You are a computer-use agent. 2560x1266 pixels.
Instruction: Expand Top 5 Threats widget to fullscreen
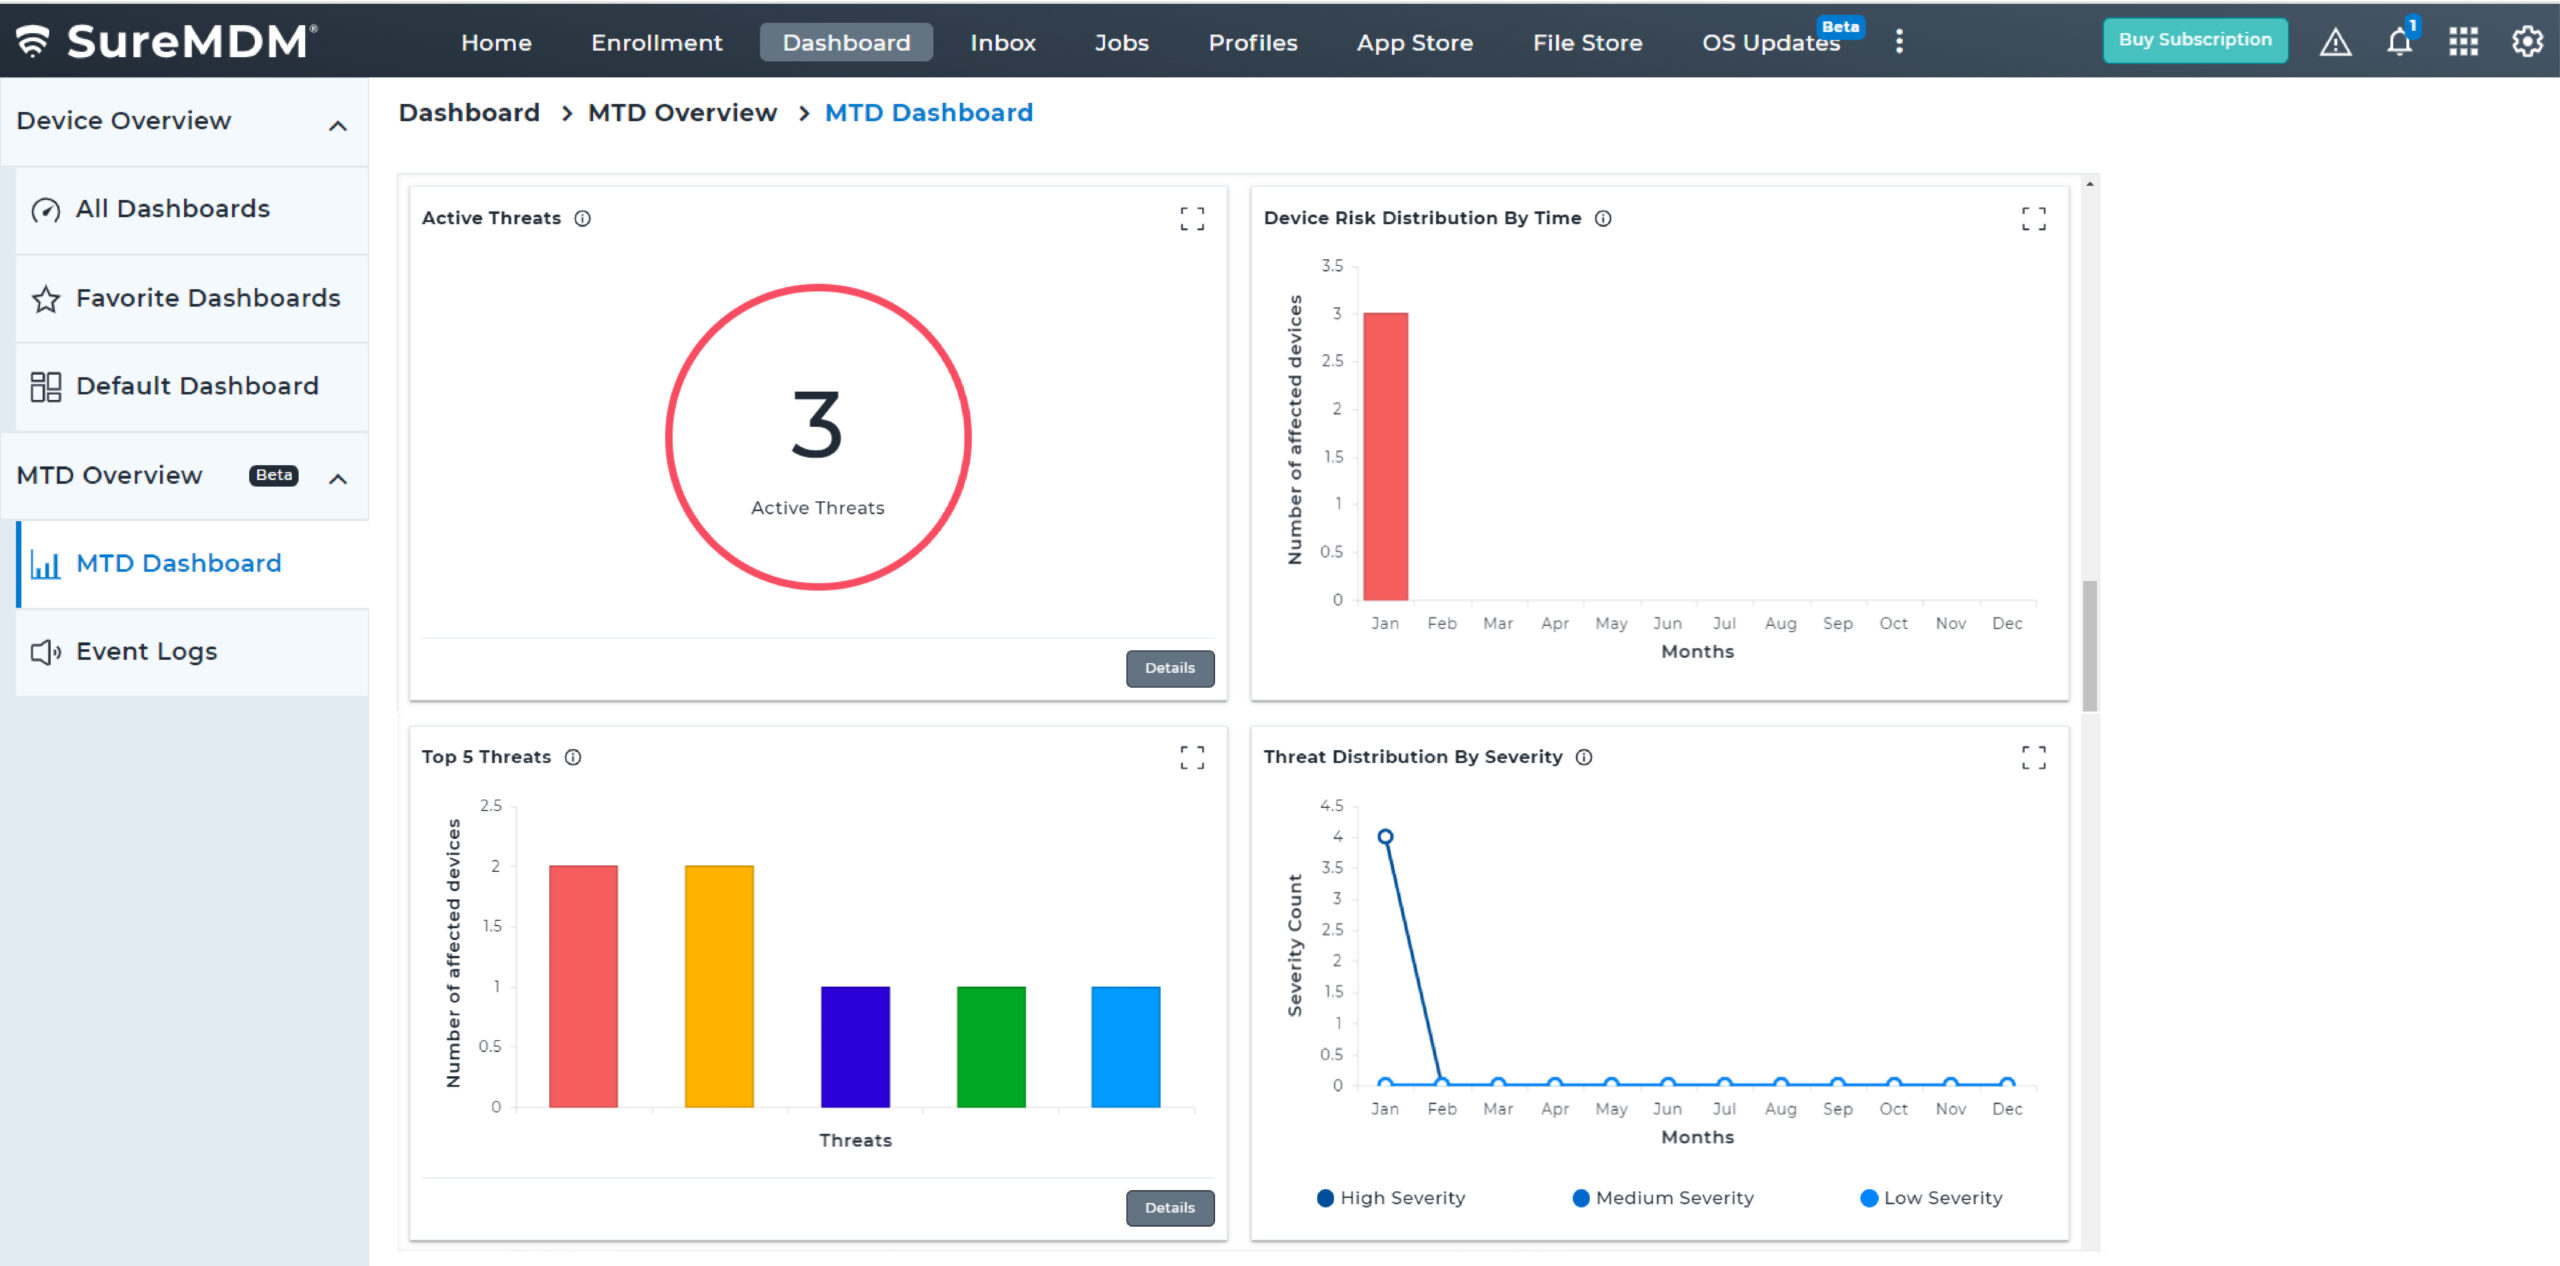click(x=1192, y=758)
